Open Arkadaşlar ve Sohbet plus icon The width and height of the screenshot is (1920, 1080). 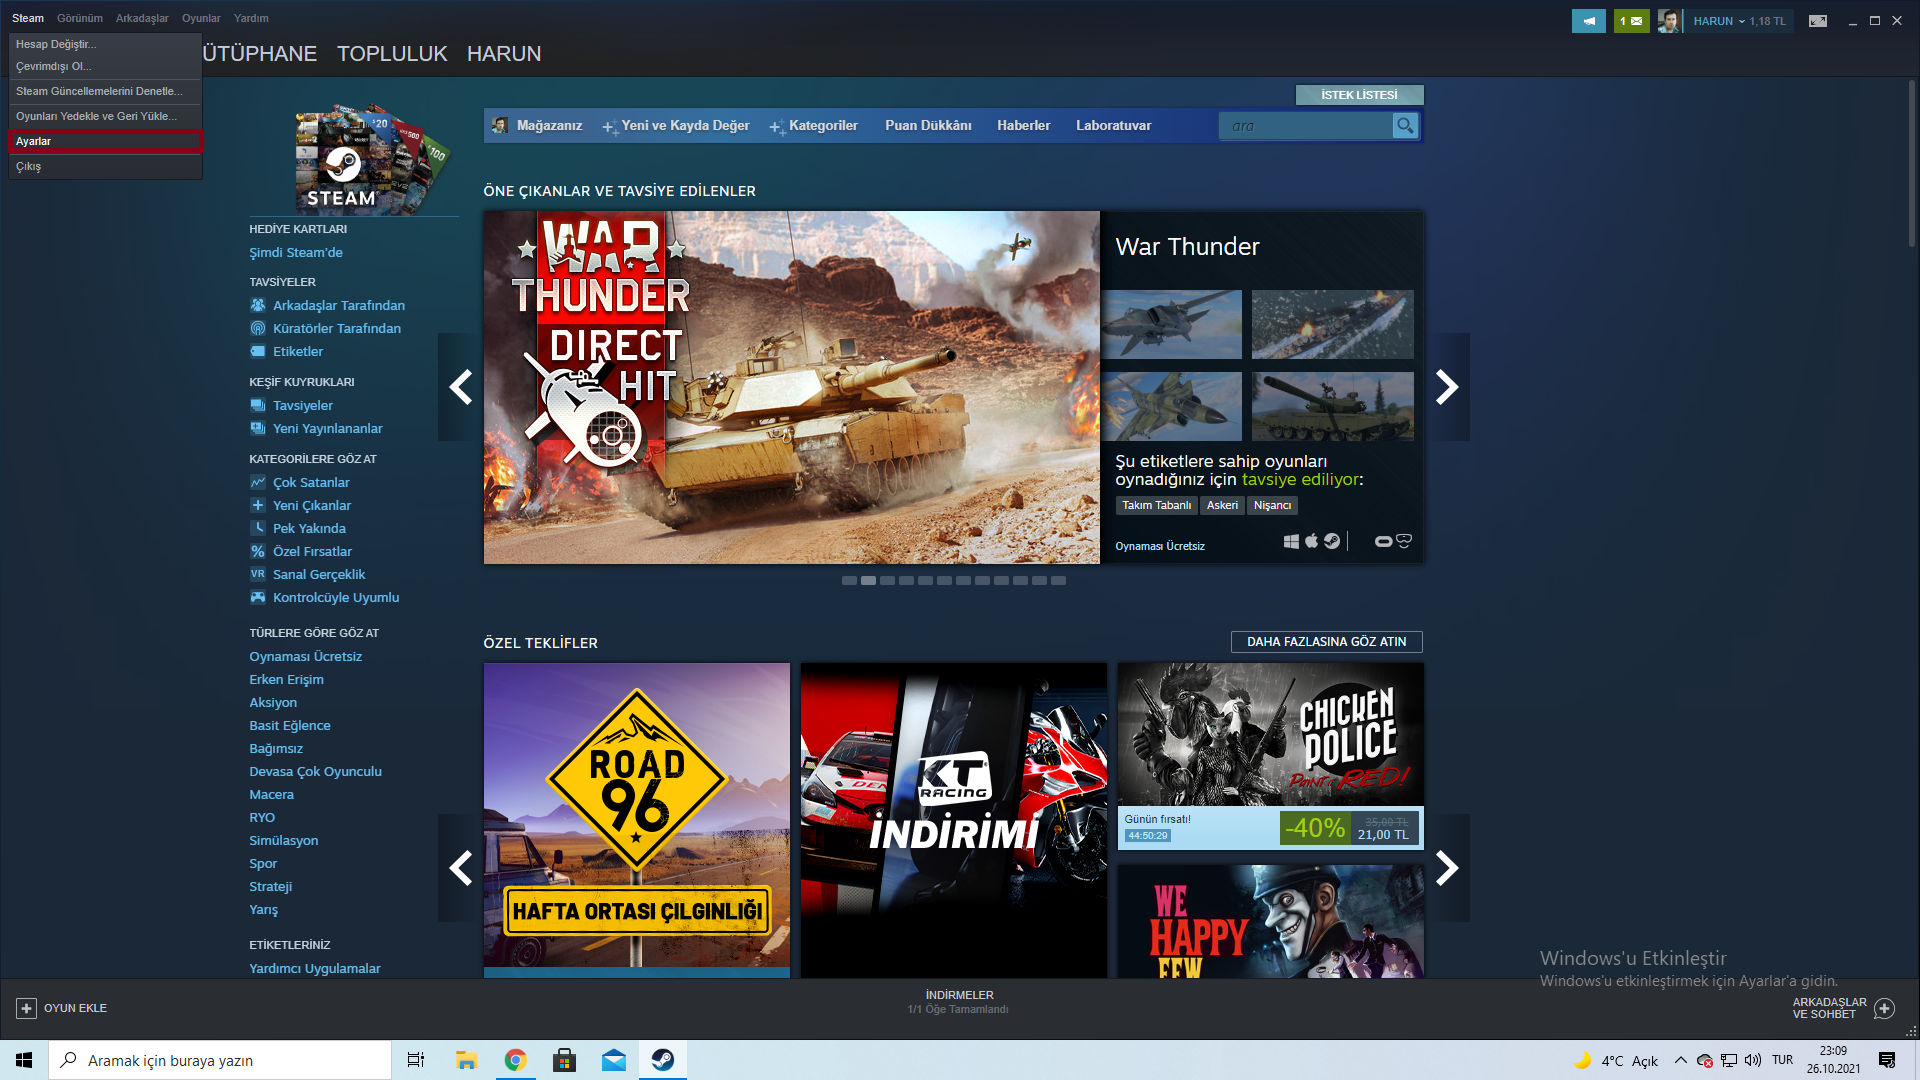click(x=1885, y=1008)
